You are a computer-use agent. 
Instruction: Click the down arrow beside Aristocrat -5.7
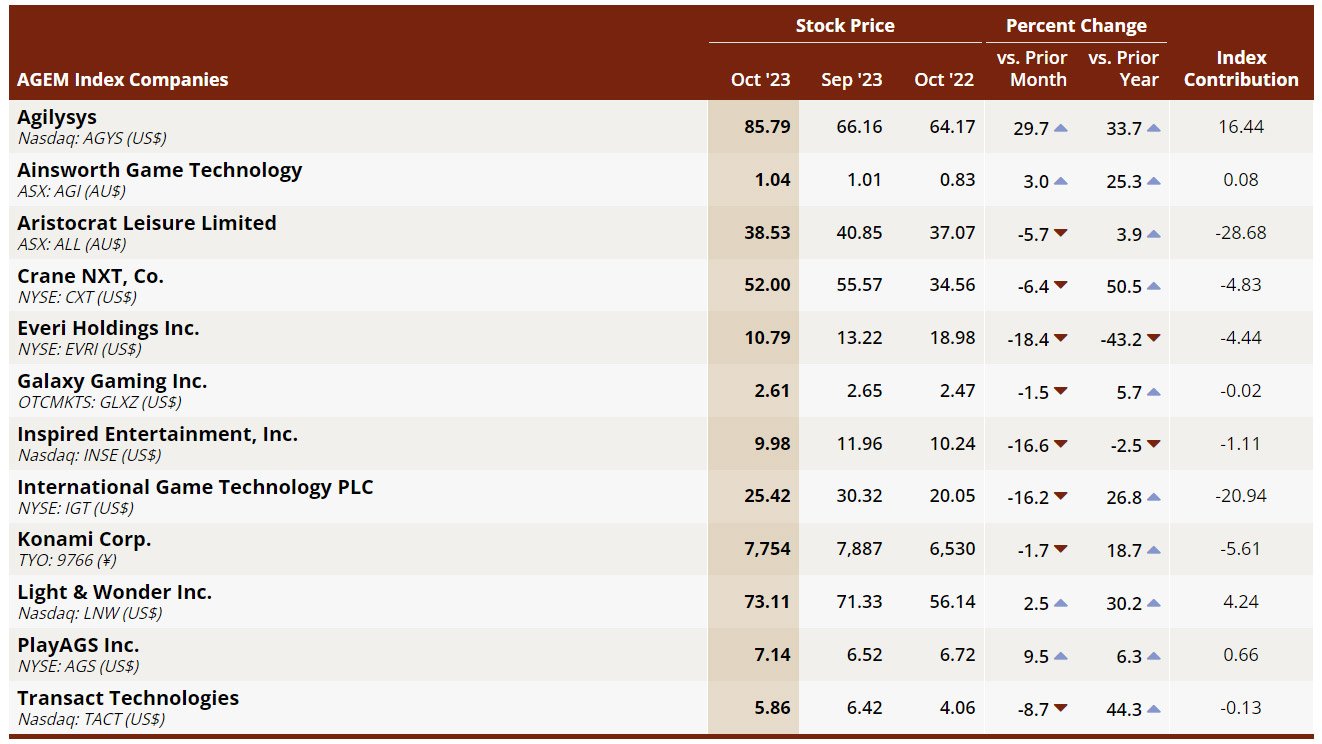coord(1061,233)
